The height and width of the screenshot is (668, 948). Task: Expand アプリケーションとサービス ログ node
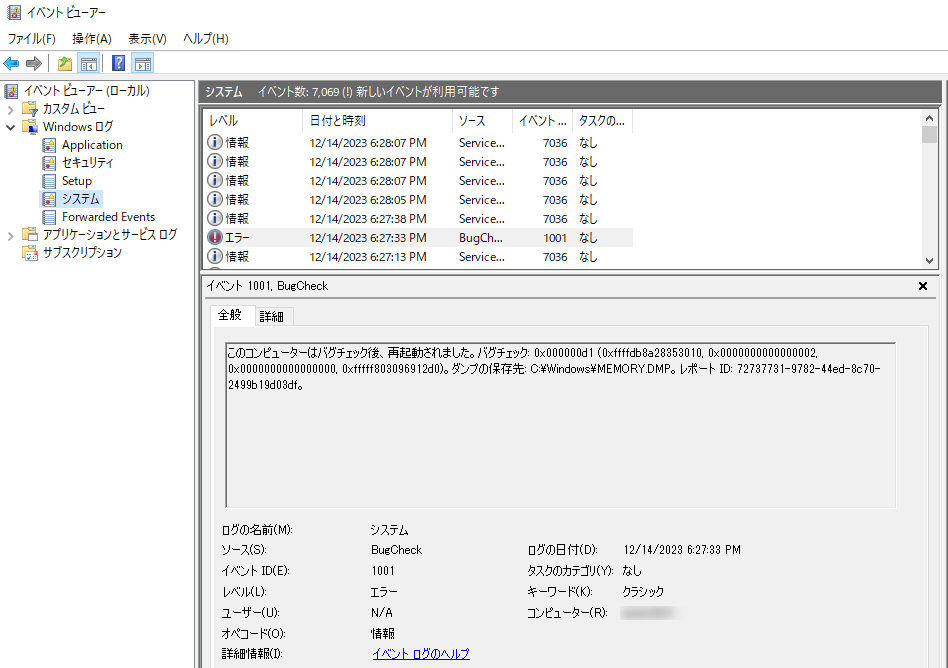point(10,235)
